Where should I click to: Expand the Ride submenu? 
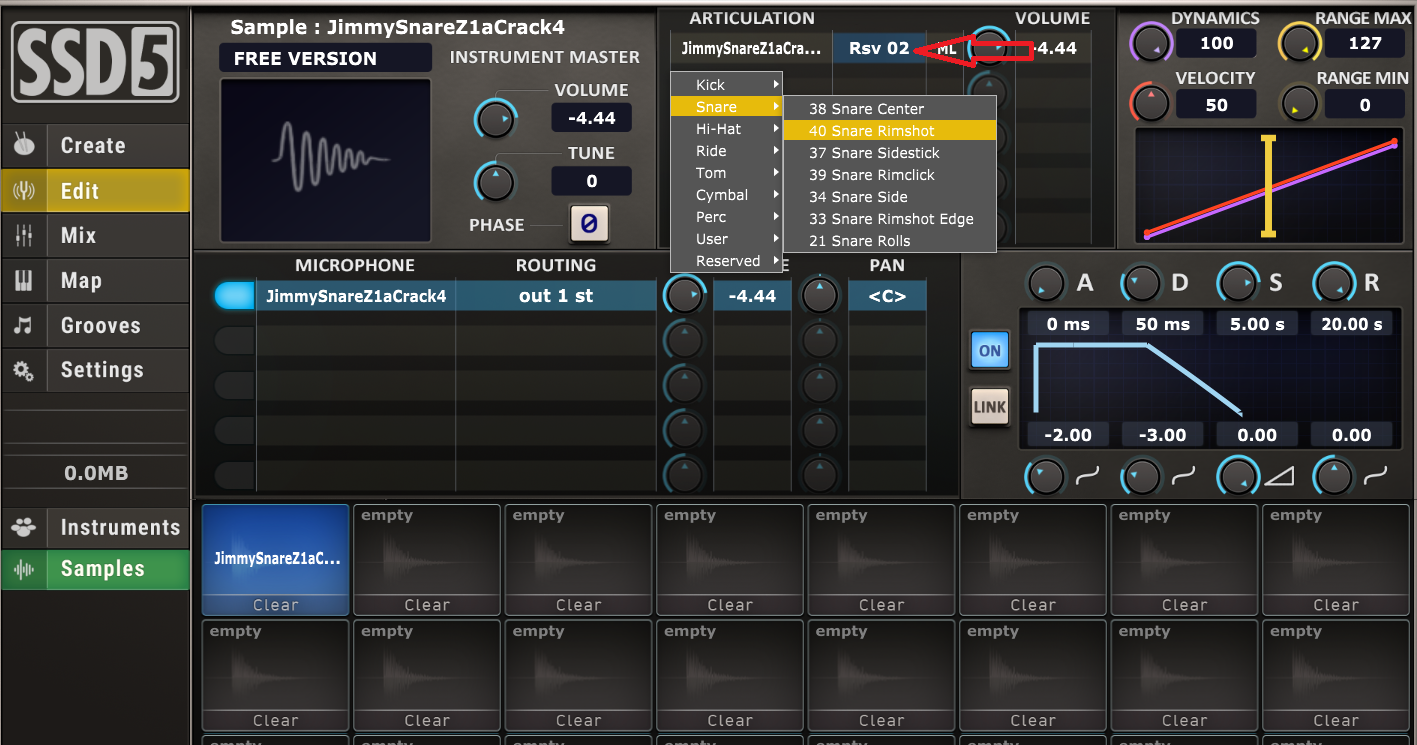[x=726, y=151]
